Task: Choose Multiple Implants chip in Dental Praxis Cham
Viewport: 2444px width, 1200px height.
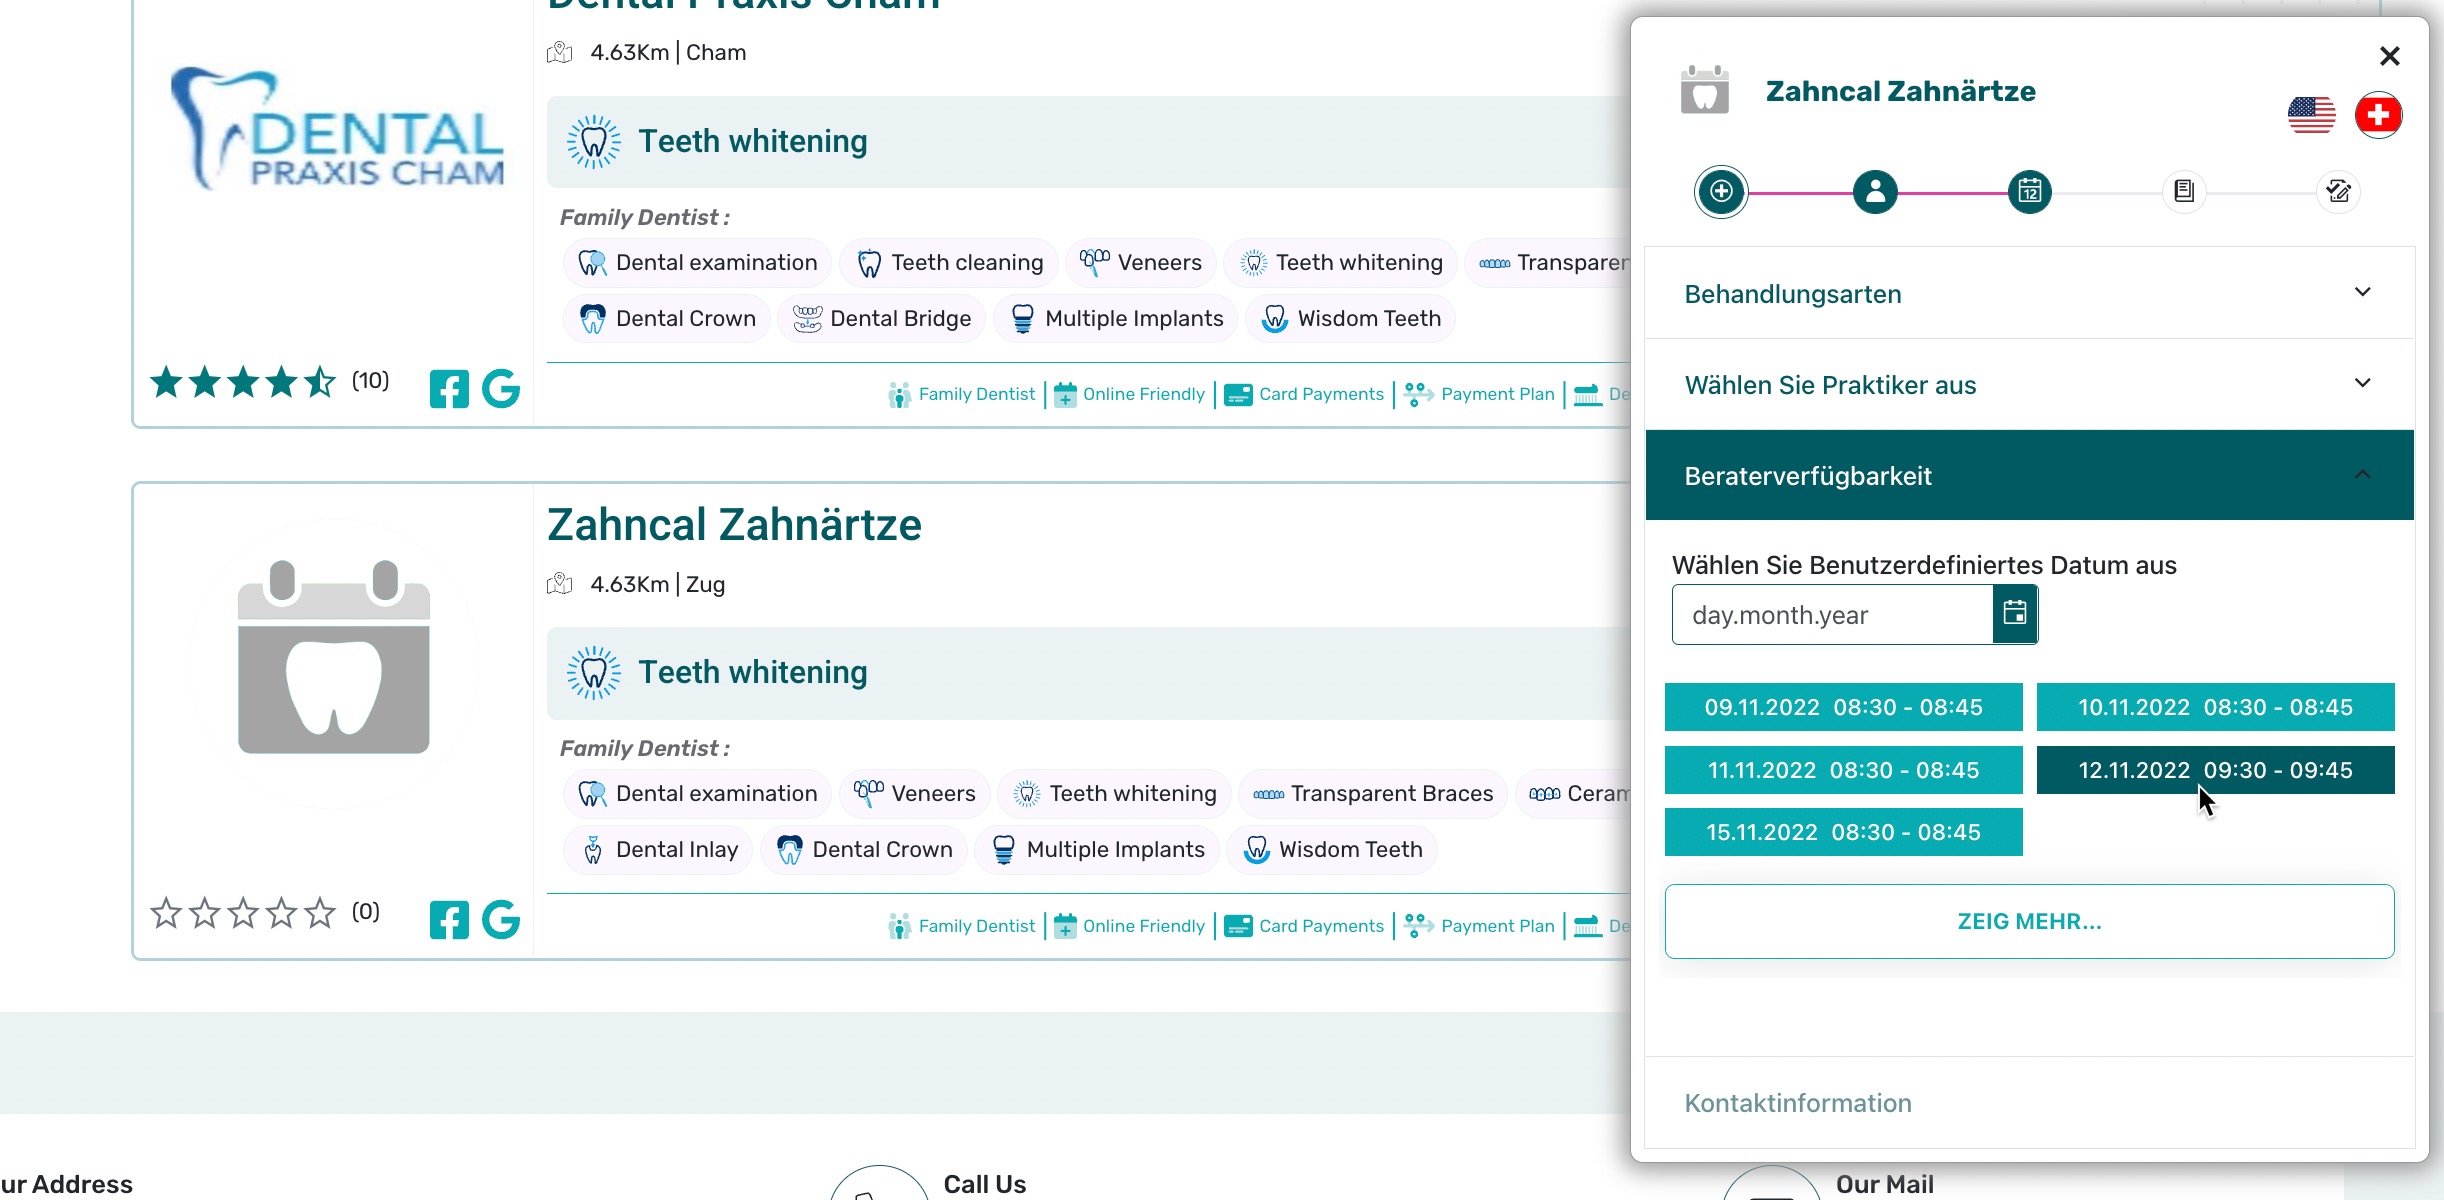Action: pyautogui.click(x=1116, y=318)
